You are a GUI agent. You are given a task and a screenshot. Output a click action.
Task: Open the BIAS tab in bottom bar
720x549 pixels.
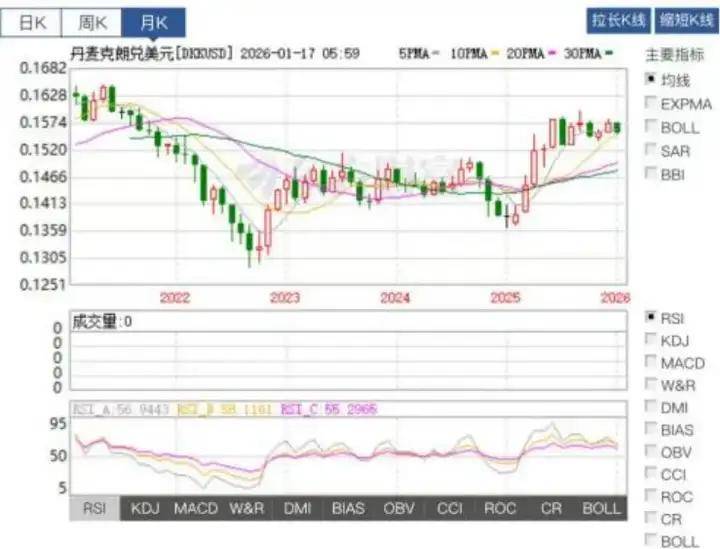point(349,508)
